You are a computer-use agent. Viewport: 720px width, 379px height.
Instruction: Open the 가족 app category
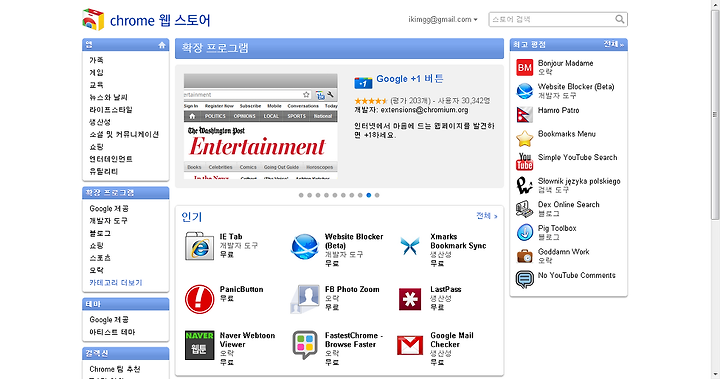(96, 60)
